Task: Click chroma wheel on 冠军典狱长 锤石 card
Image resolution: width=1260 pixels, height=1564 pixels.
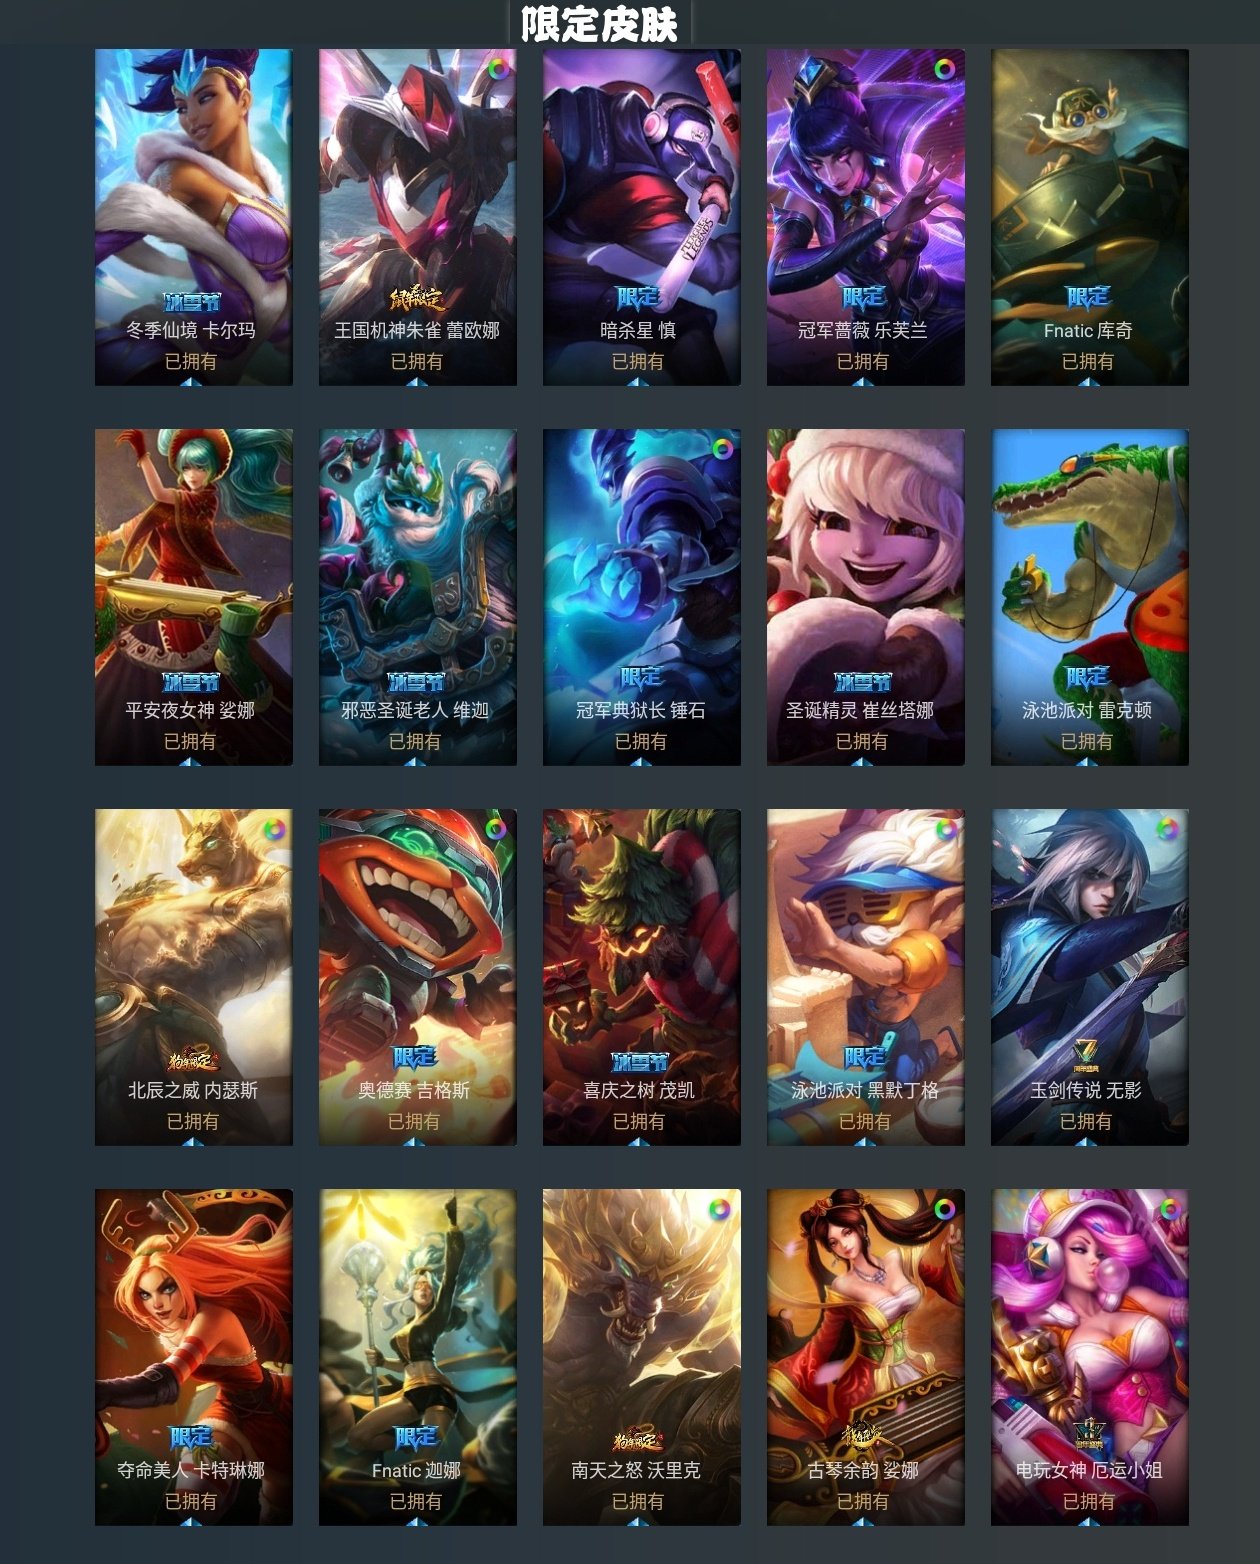Action: click(x=721, y=449)
